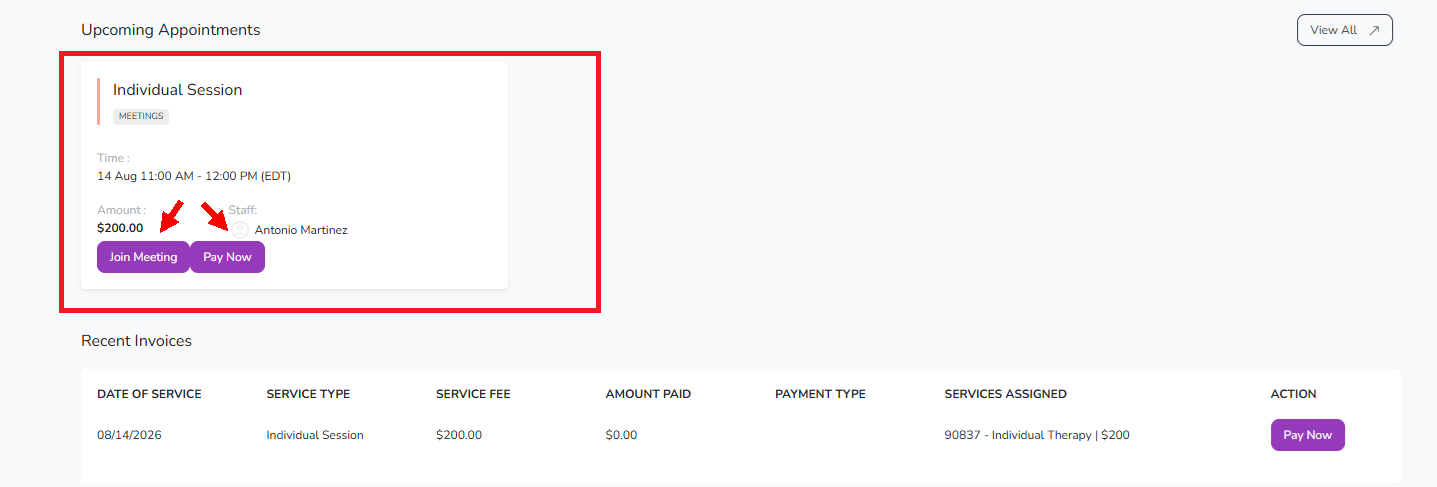The height and width of the screenshot is (487, 1437).
Task: Click Pay Now in the appointment card
Action: tap(227, 257)
